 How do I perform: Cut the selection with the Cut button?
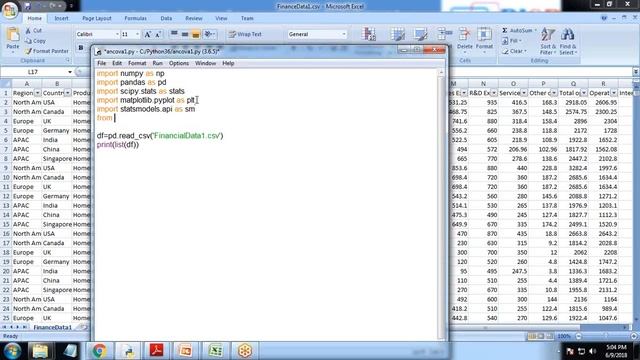[x=33, y=31]
